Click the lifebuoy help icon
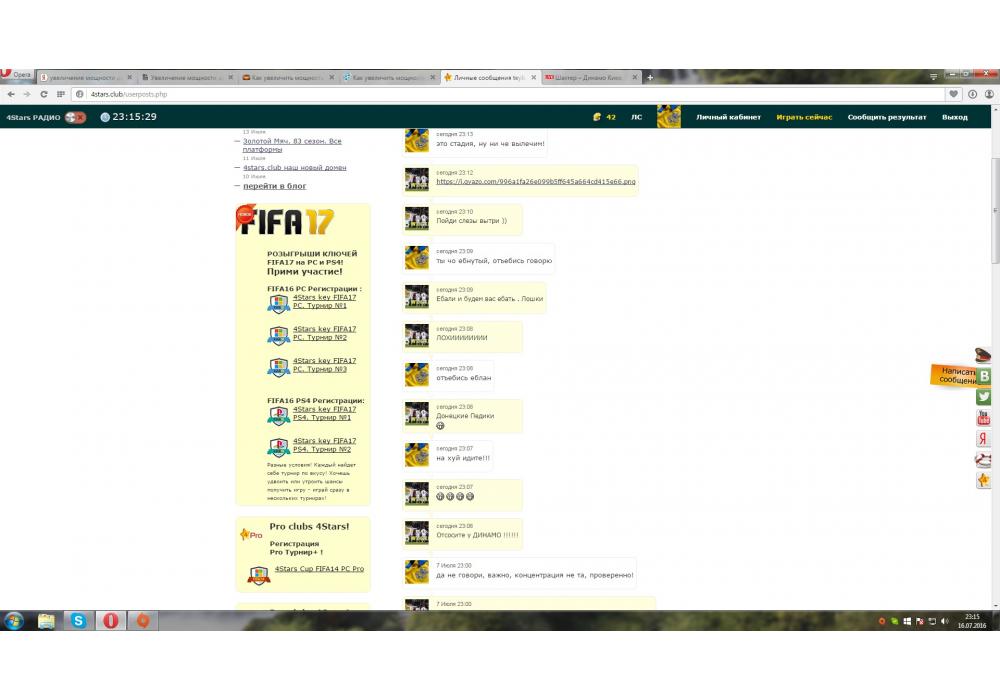 (983, 460)
